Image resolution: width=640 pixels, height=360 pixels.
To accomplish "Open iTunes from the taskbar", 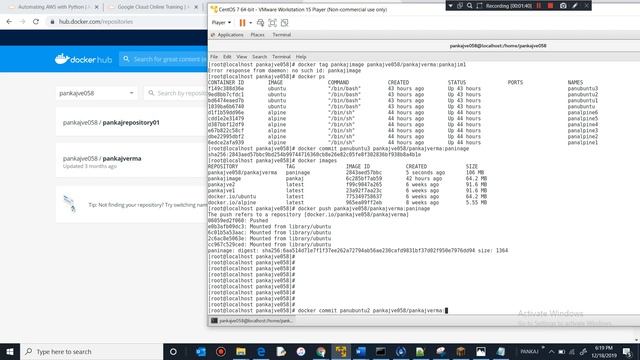I will click(301, 351).
